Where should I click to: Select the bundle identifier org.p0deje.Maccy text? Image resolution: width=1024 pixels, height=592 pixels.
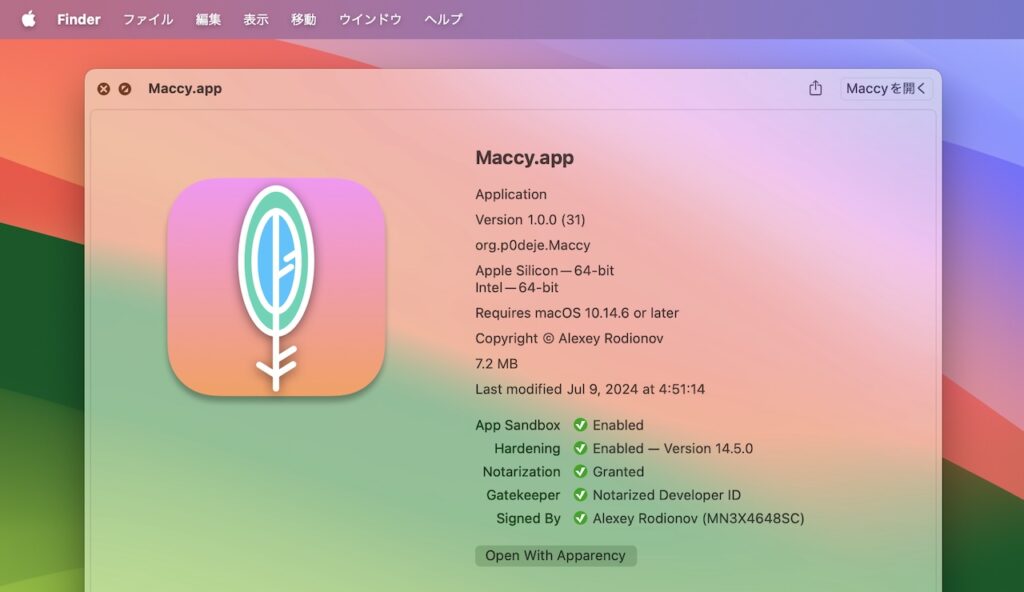tap(532, 244)
